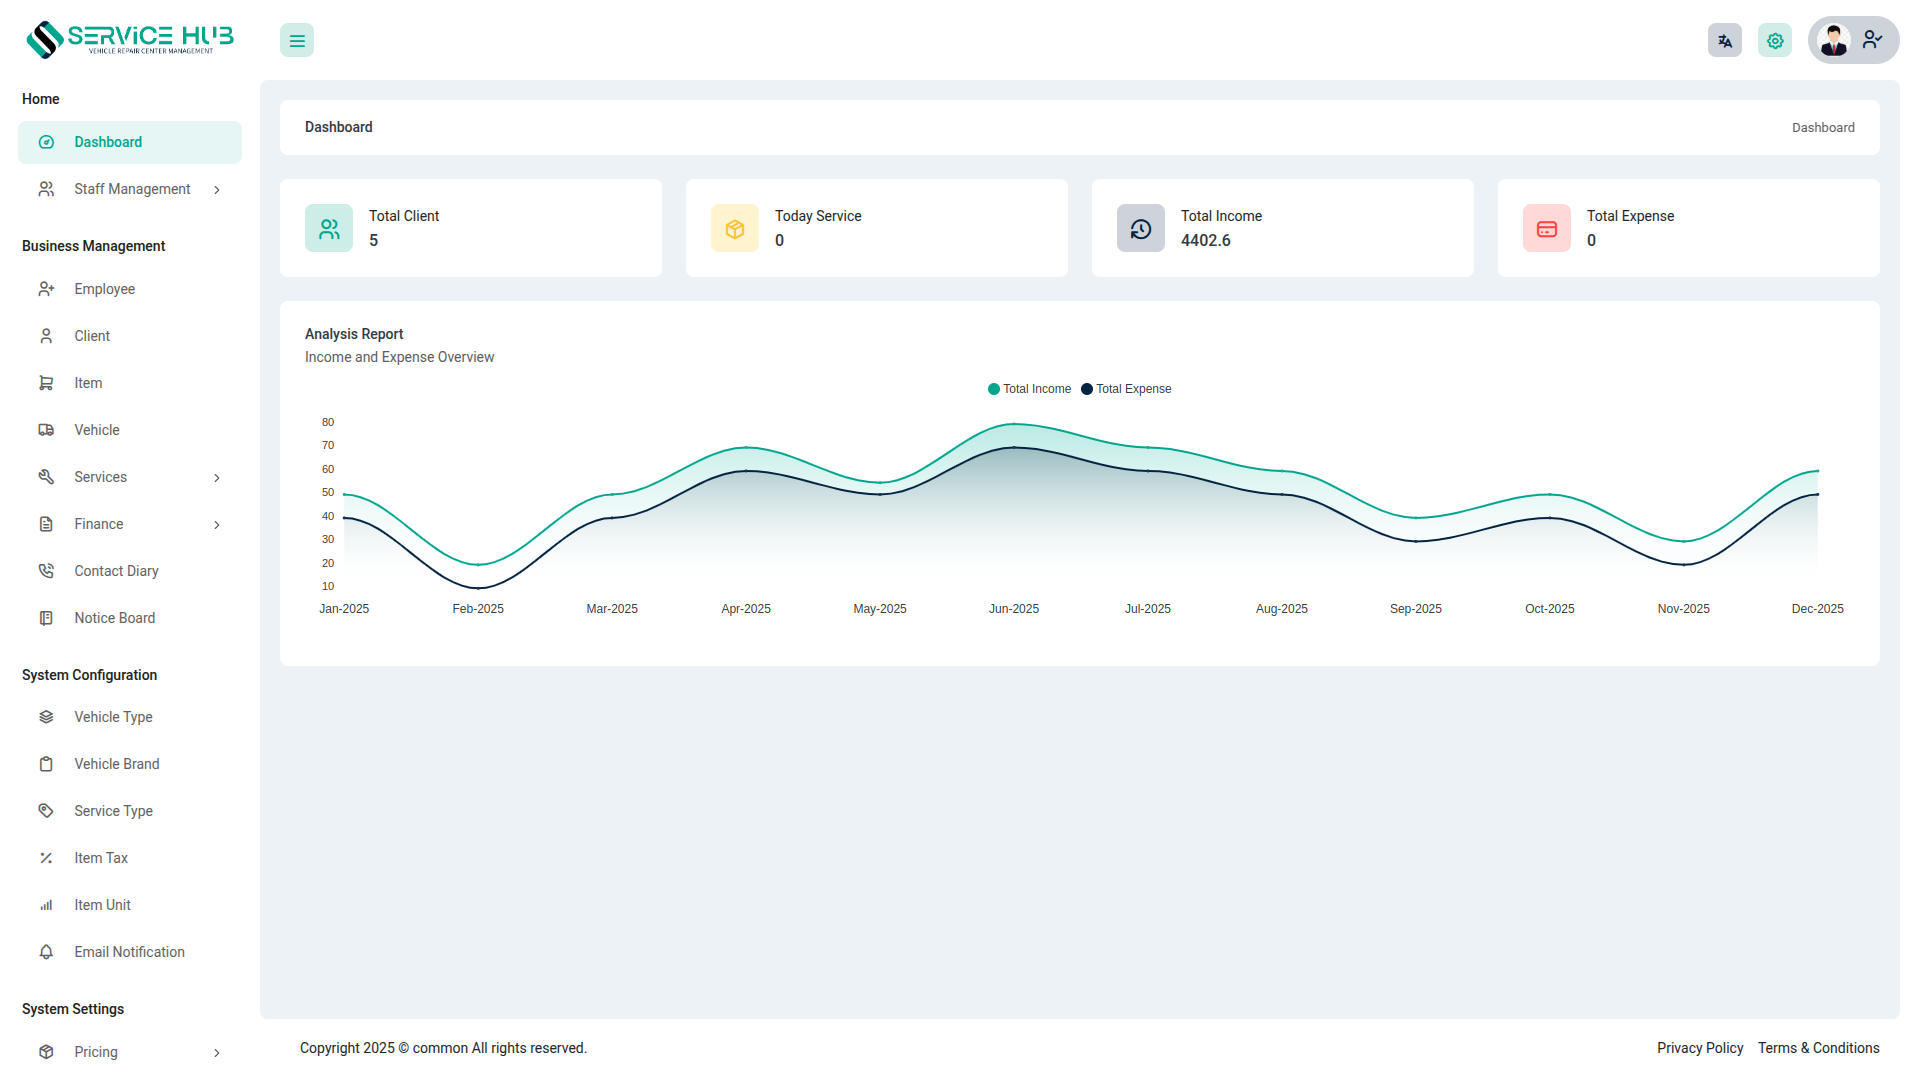Toggle Total Expense legend series

pyautogui.click(x=1133, y=389)
